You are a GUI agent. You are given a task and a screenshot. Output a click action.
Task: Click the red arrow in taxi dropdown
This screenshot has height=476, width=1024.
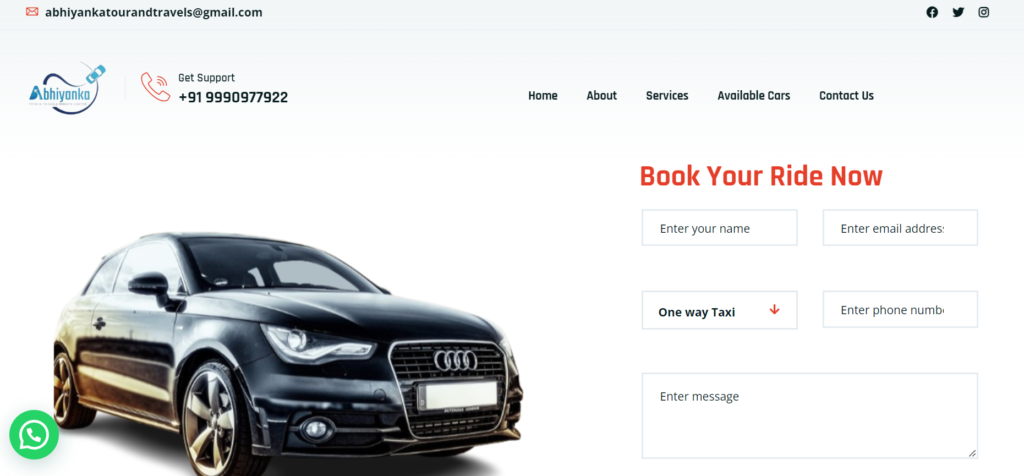(x=775, y=309)
